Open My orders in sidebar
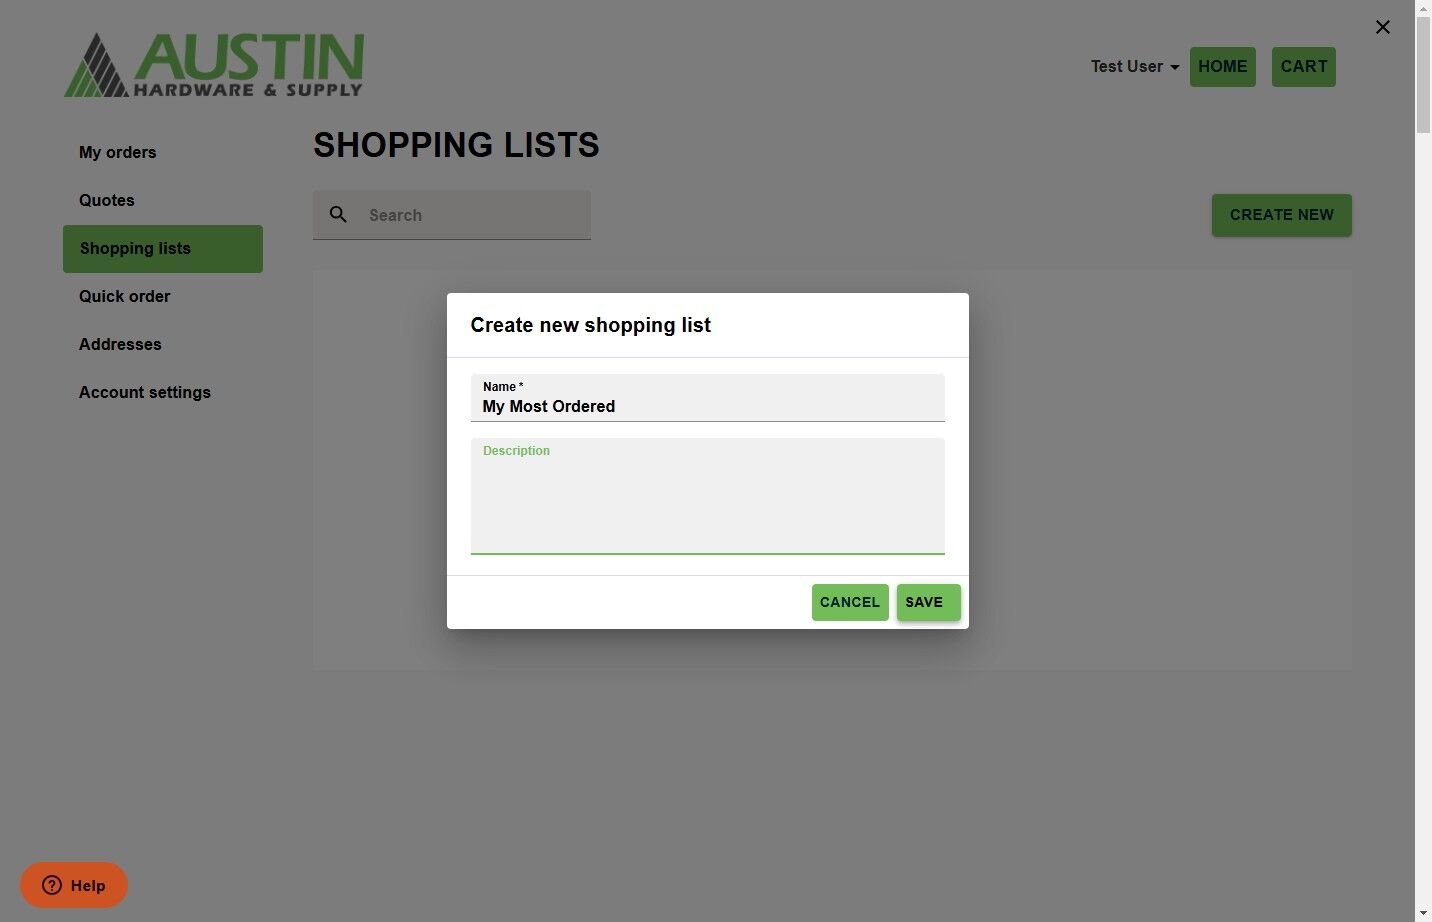 tap(118, 152)
